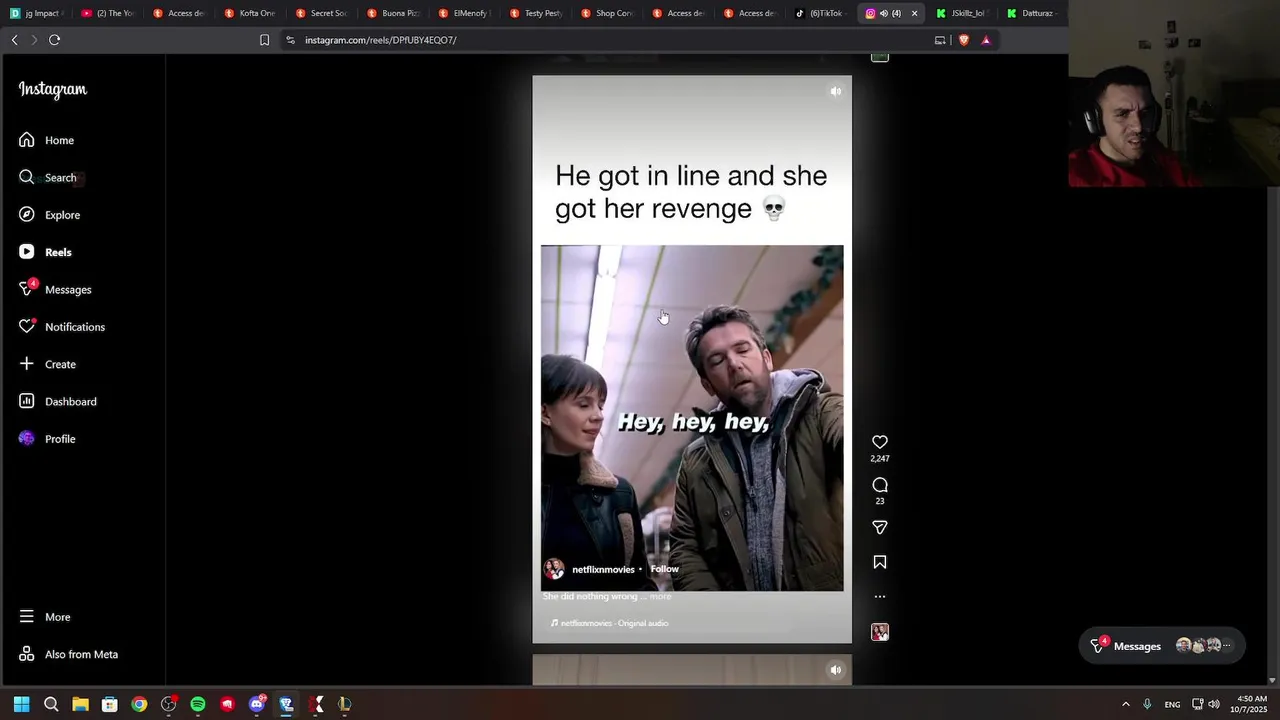Image resolution: width=1280 pixels, height=720 pixels.
Task: Open Messages in the left sidebar
Action: 55,289
